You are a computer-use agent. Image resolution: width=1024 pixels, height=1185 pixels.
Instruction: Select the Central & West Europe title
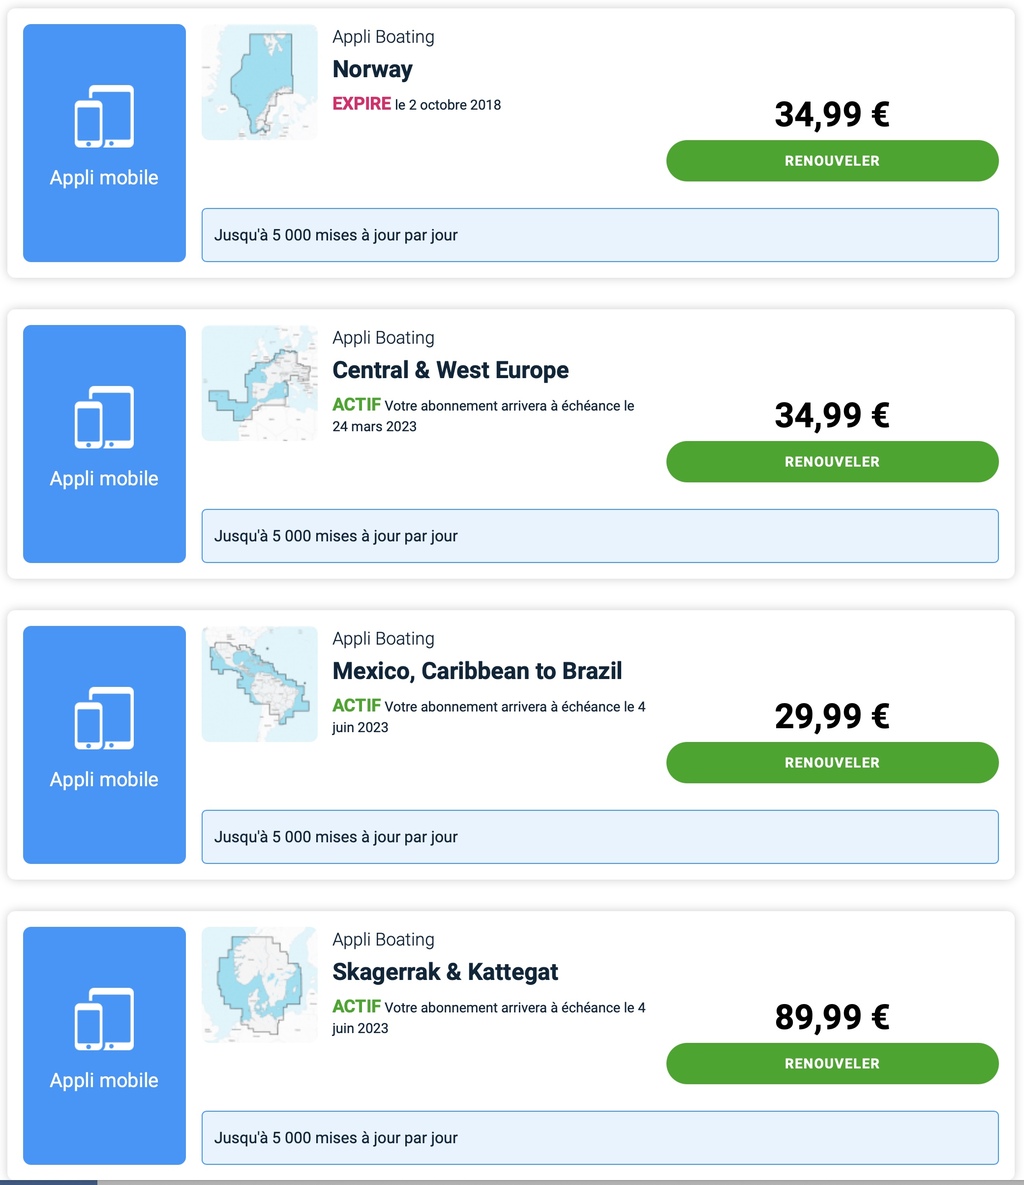pyautogui.click(x=450, y=370)
